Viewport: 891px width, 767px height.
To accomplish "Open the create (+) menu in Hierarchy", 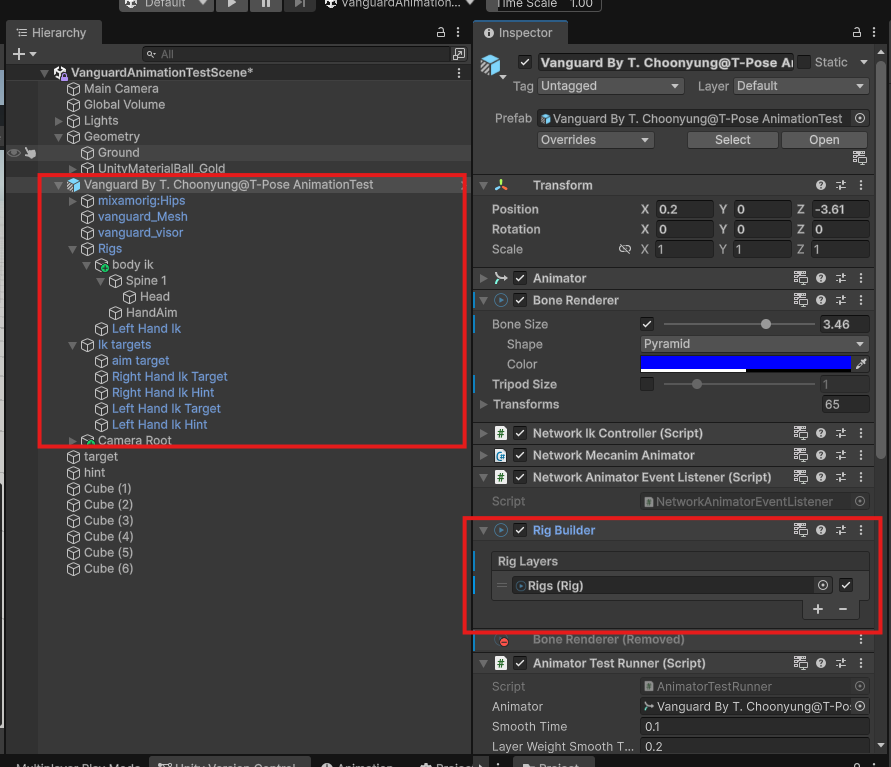I will coord(24,54).
